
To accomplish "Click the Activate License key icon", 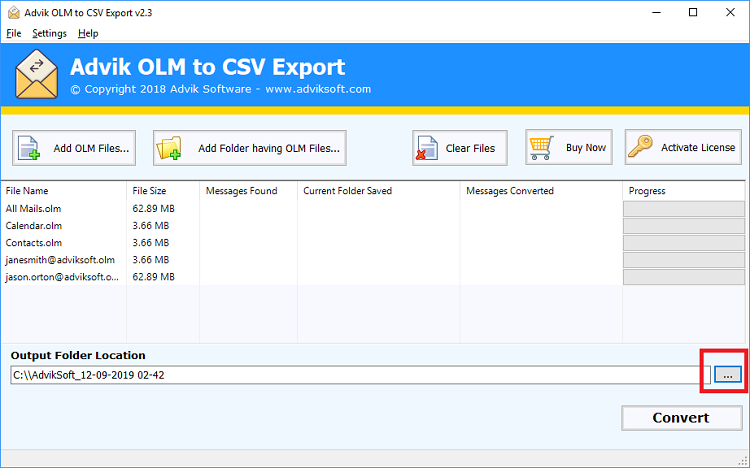I will coord(641,147).
